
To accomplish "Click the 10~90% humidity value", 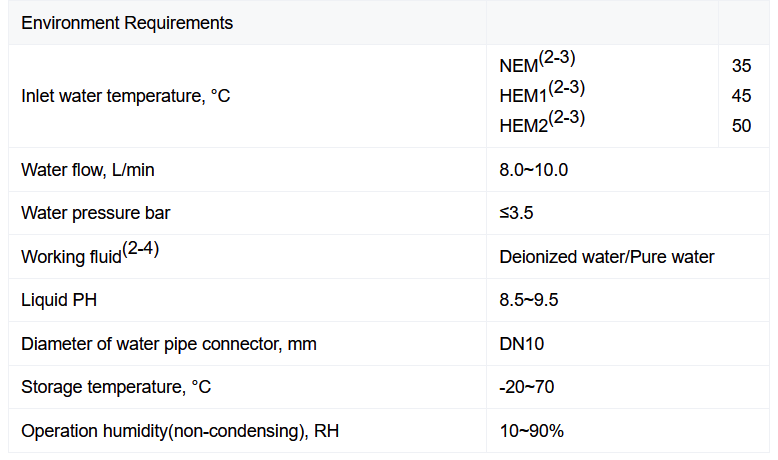I will coord(531,431).
